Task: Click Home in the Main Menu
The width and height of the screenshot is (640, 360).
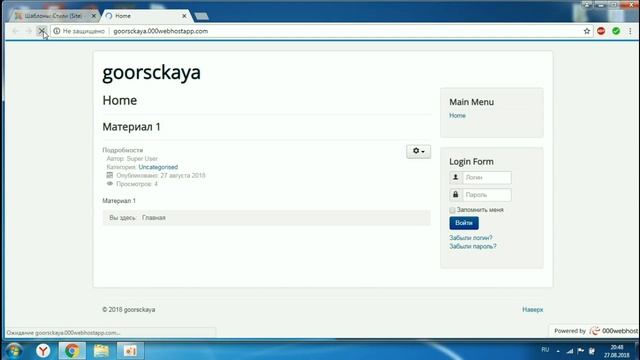Action: [x=457, y=116]
